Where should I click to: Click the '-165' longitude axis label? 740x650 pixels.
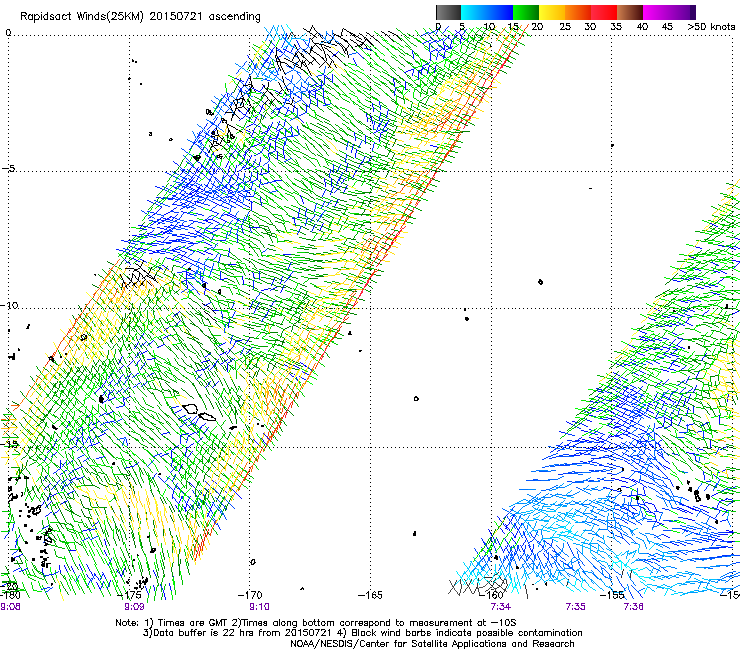(370, 595)
